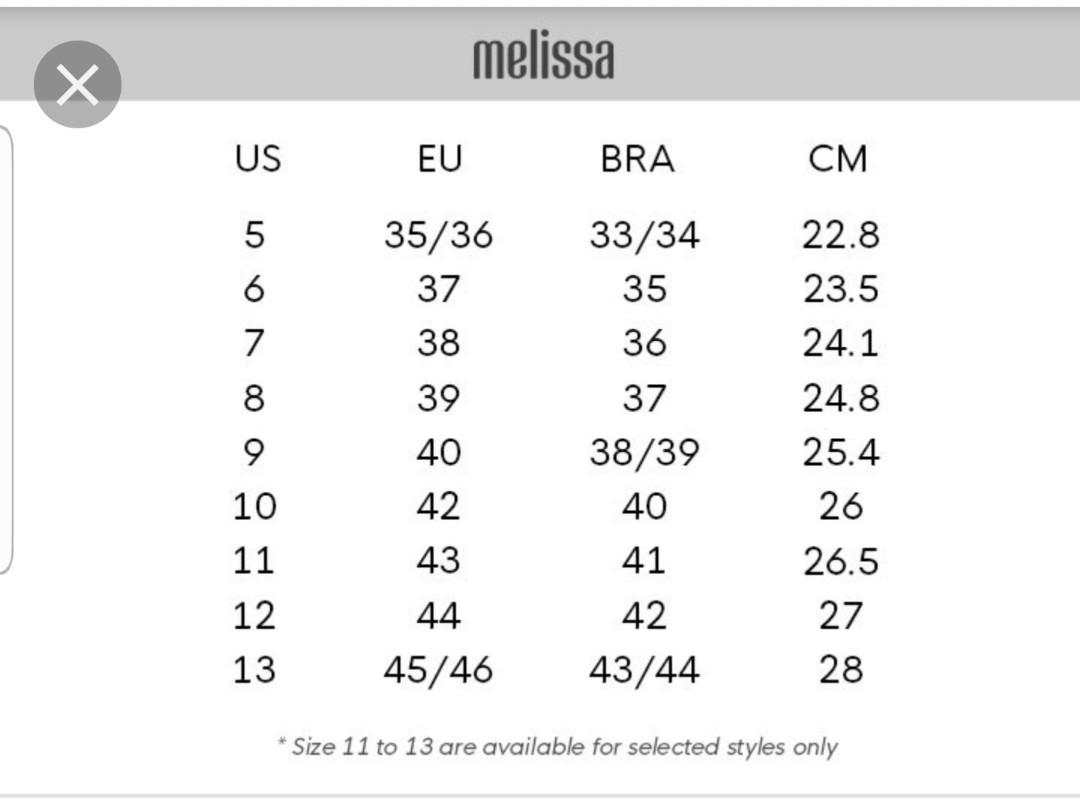Close the size chart overlay
1080x802 pixels.
(78, 84)
